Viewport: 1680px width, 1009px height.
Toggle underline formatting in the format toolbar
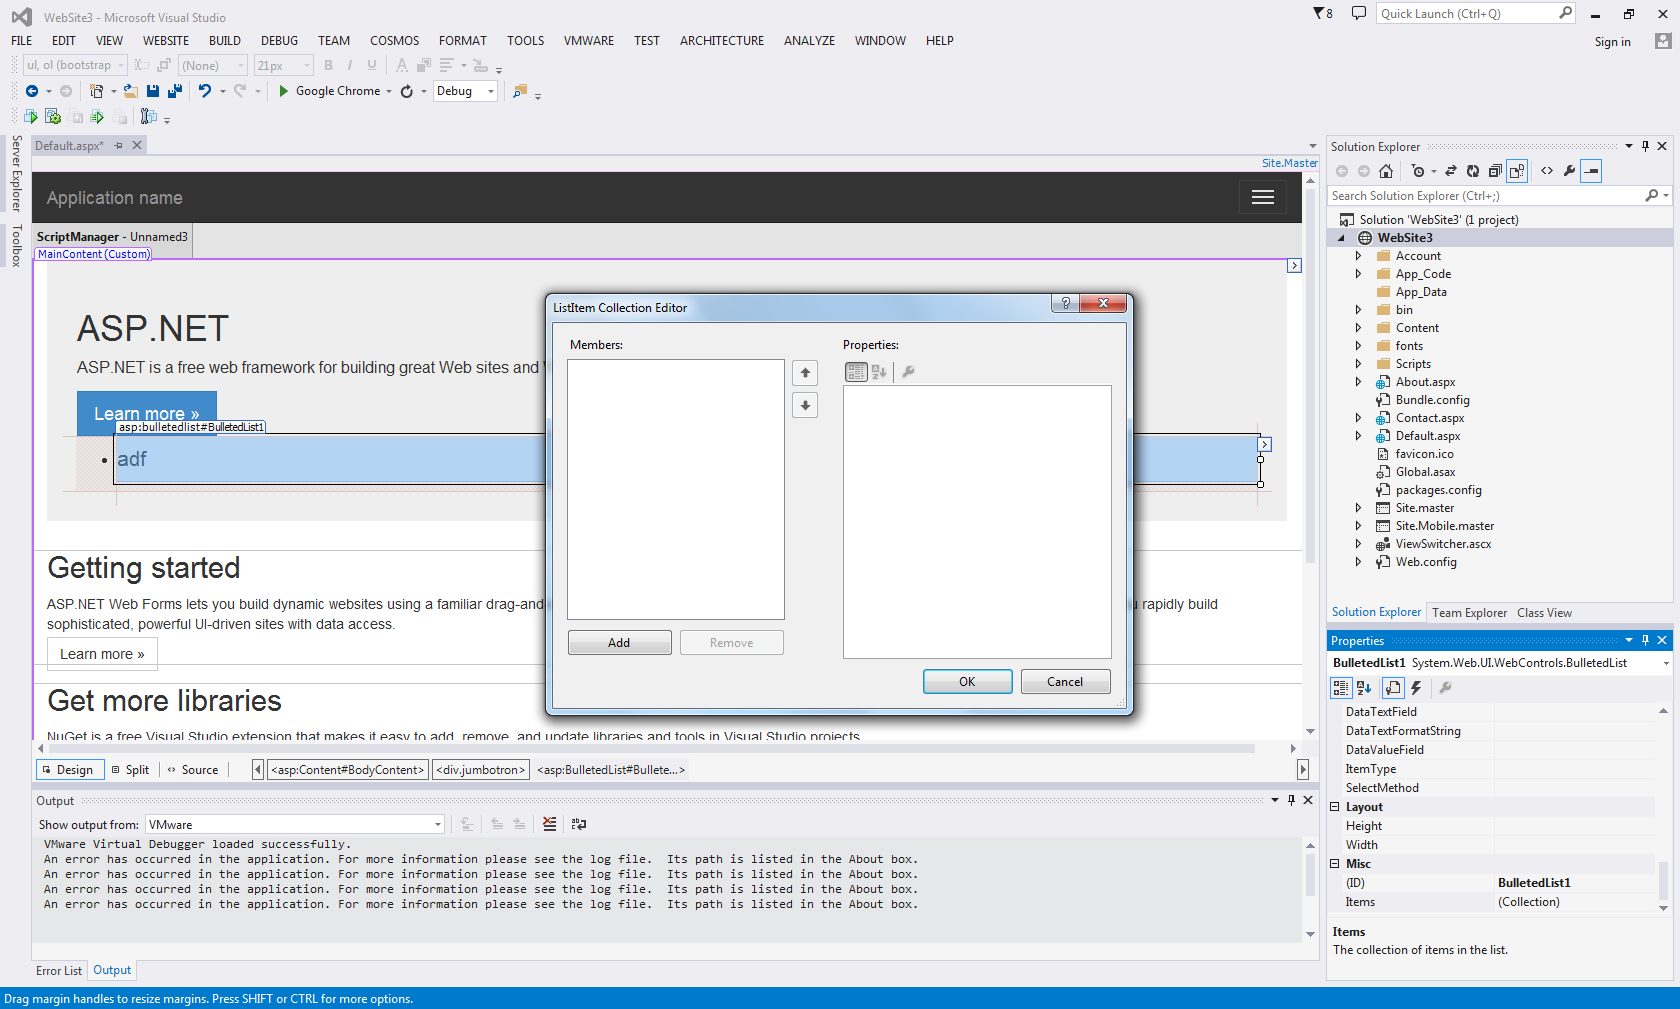[371, 64]
